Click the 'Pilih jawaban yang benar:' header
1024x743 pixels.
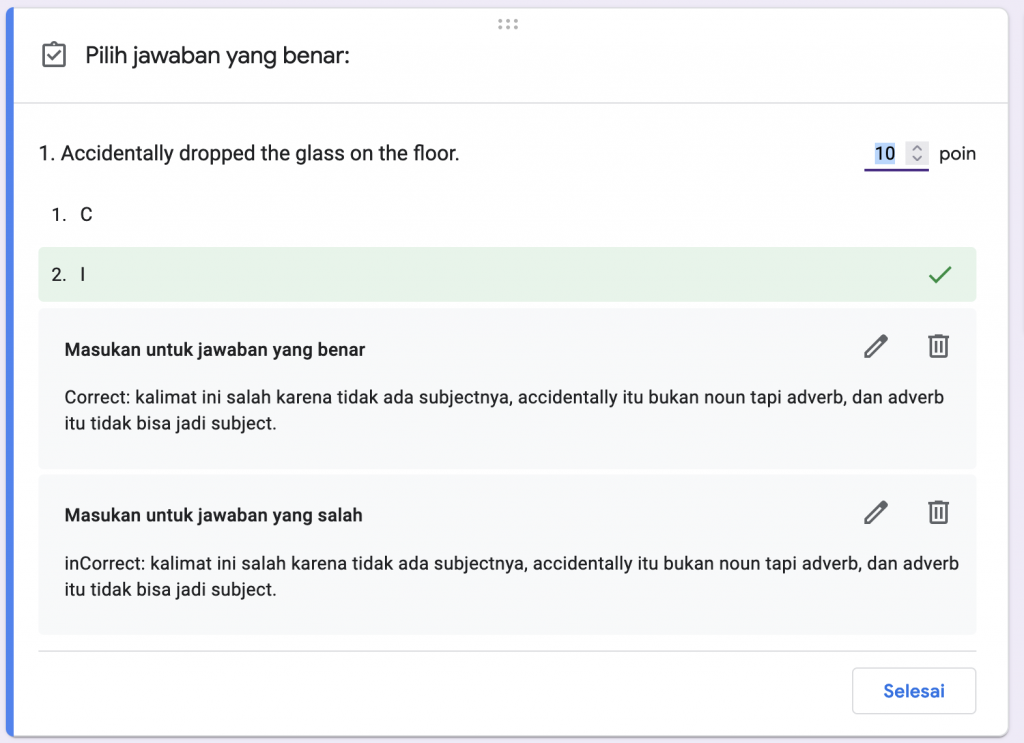click(x=217, y=55)
